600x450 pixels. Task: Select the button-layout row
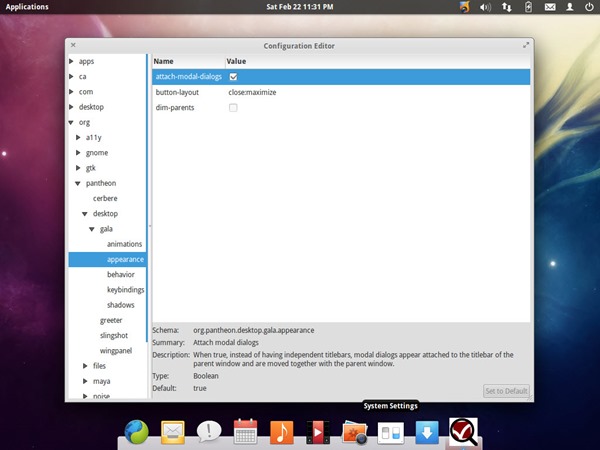341,92
